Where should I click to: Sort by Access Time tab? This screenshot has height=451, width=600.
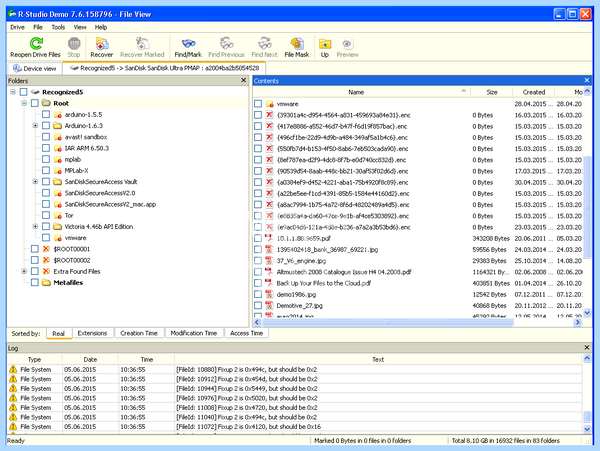click(x=246, y=333)
